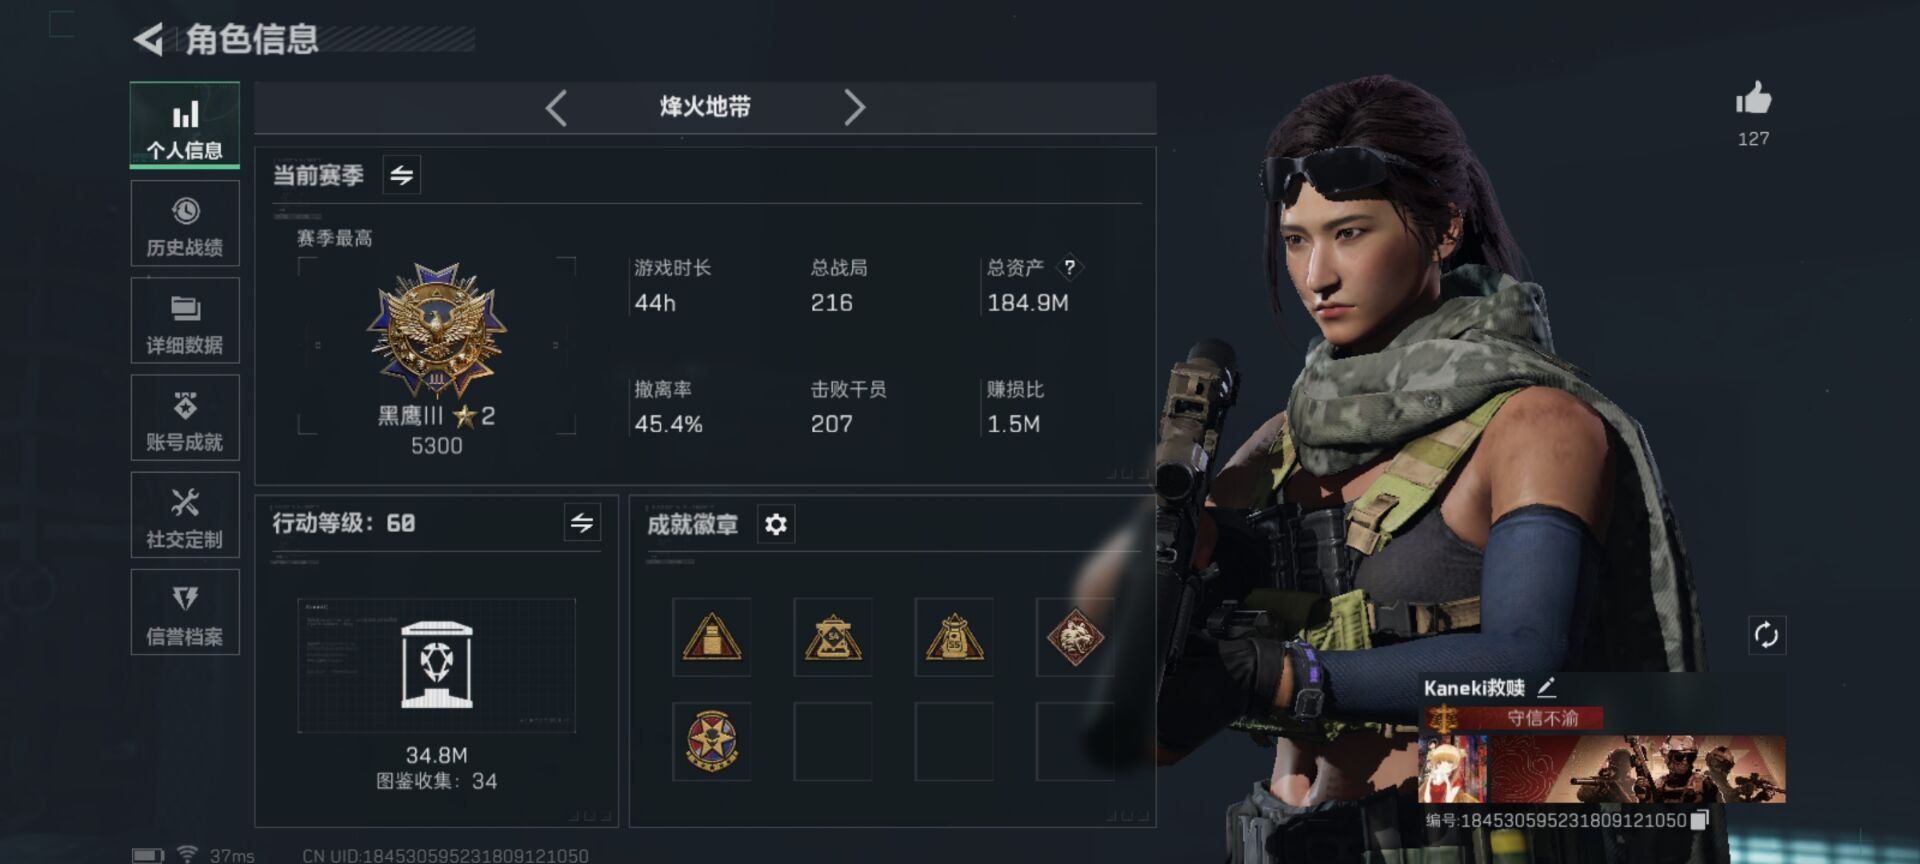Open the 信誉档案 reputation profile
1920x864 pixels.
pos(185,612)
